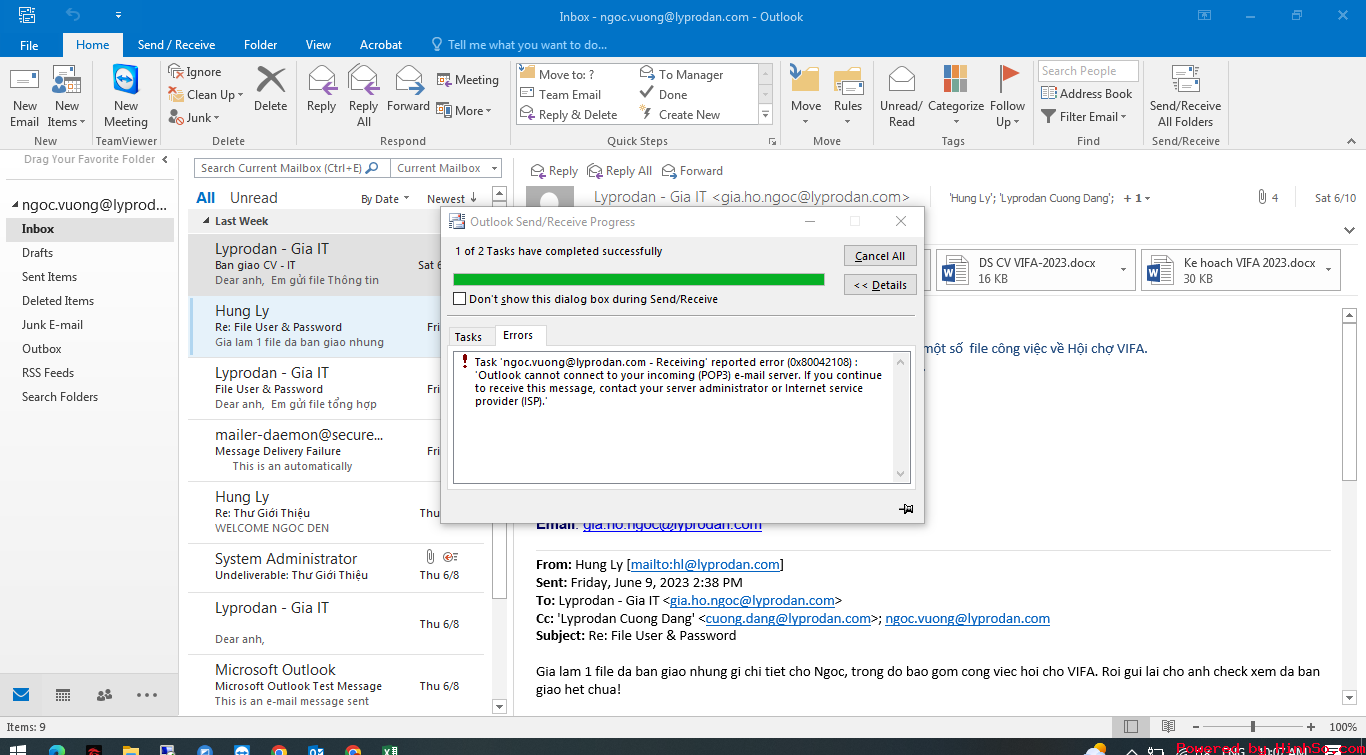The image size is (1366, 755).
Task: Click Cancel All in the progress dialog
Action: click(x=880, y=256)
